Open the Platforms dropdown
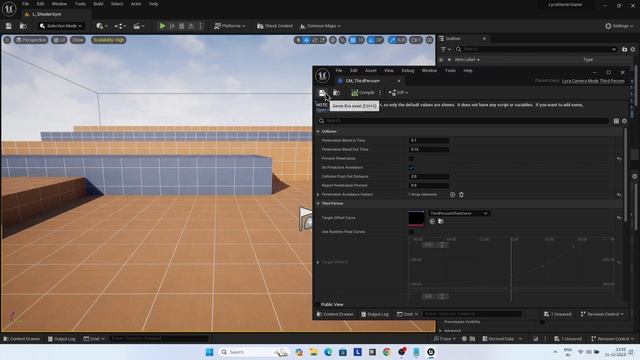The image size is (640, 360). point(230,26)
